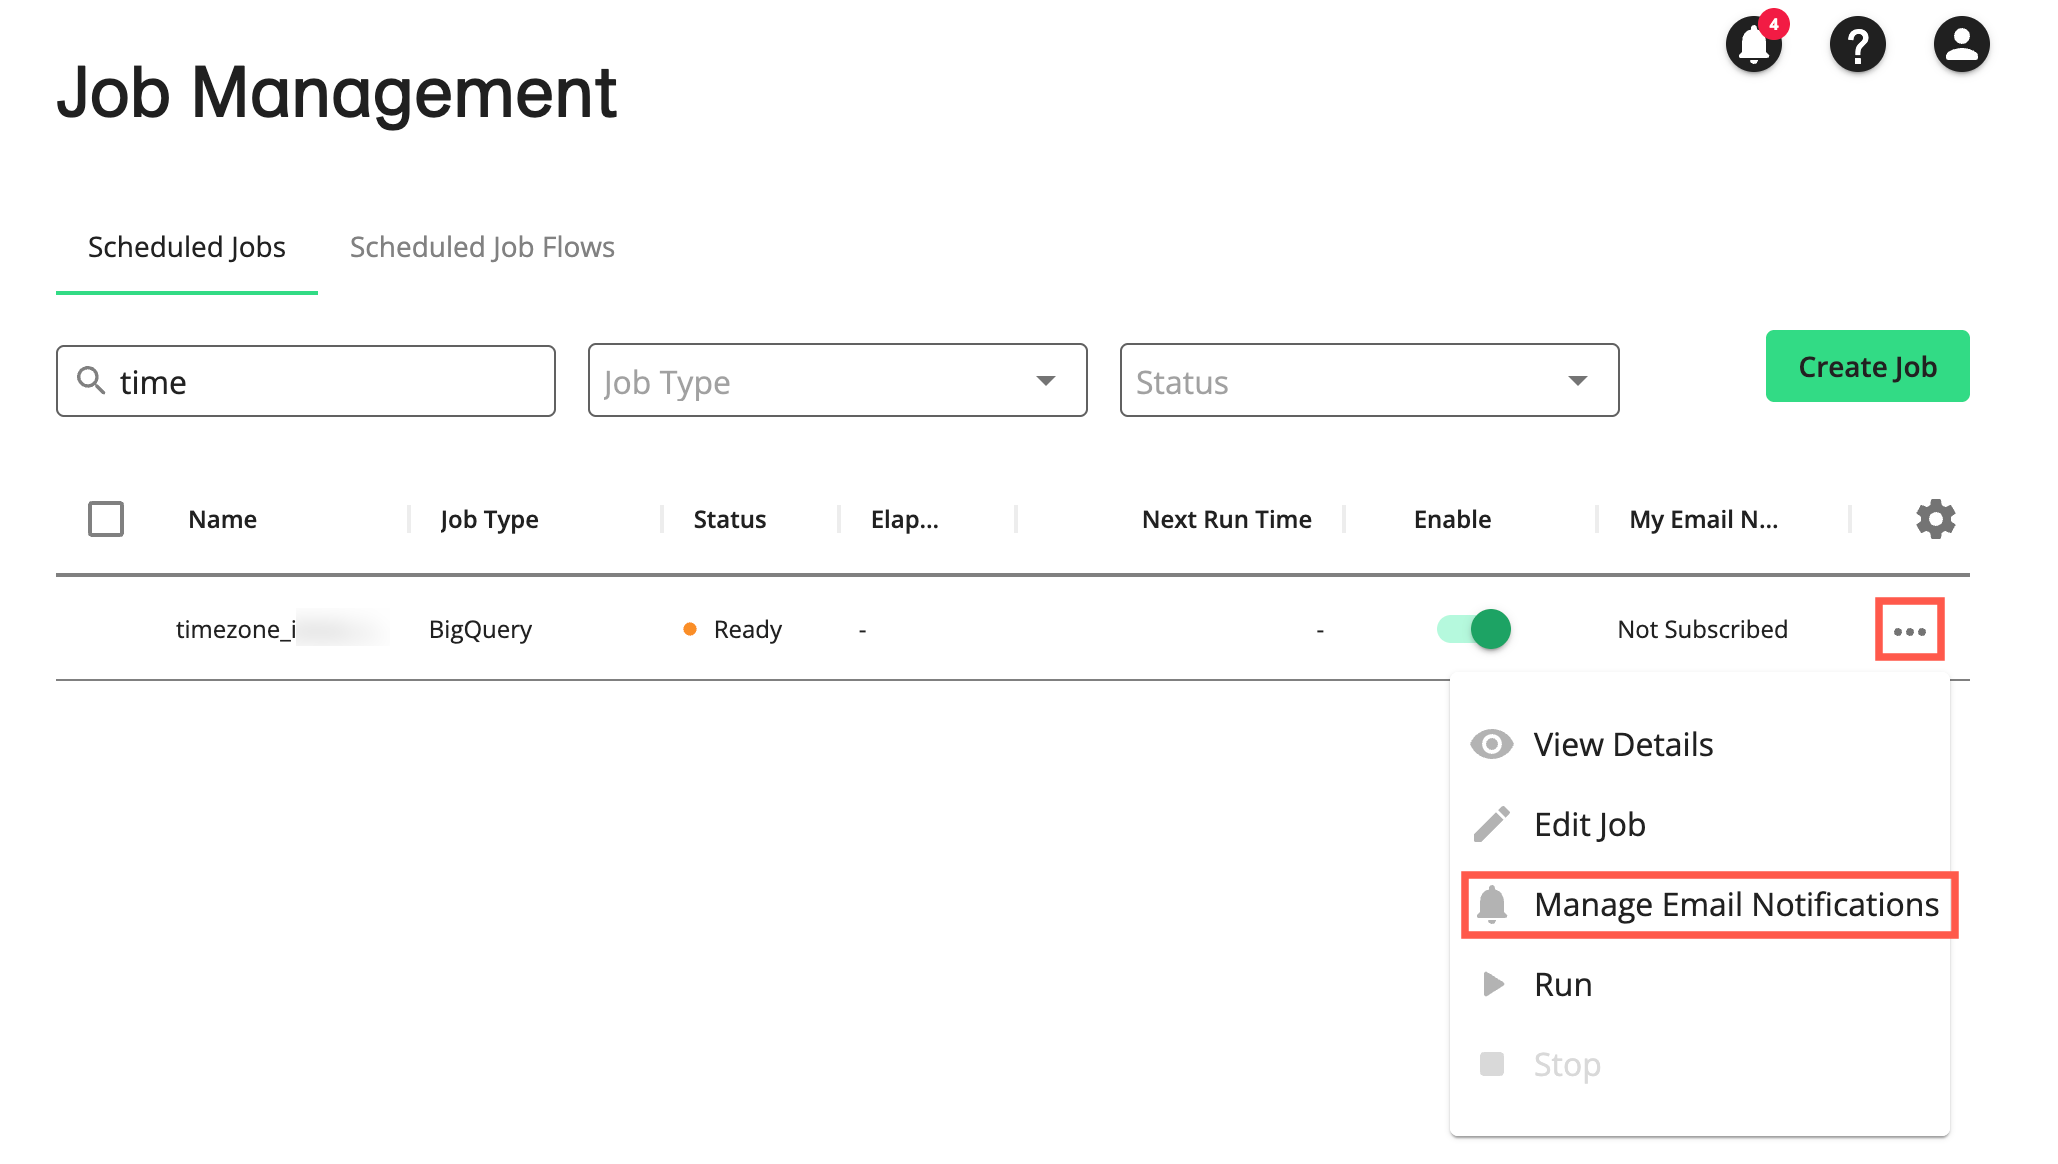Toggle the Enable switch for timezone job

click(x=1474, y=629)
